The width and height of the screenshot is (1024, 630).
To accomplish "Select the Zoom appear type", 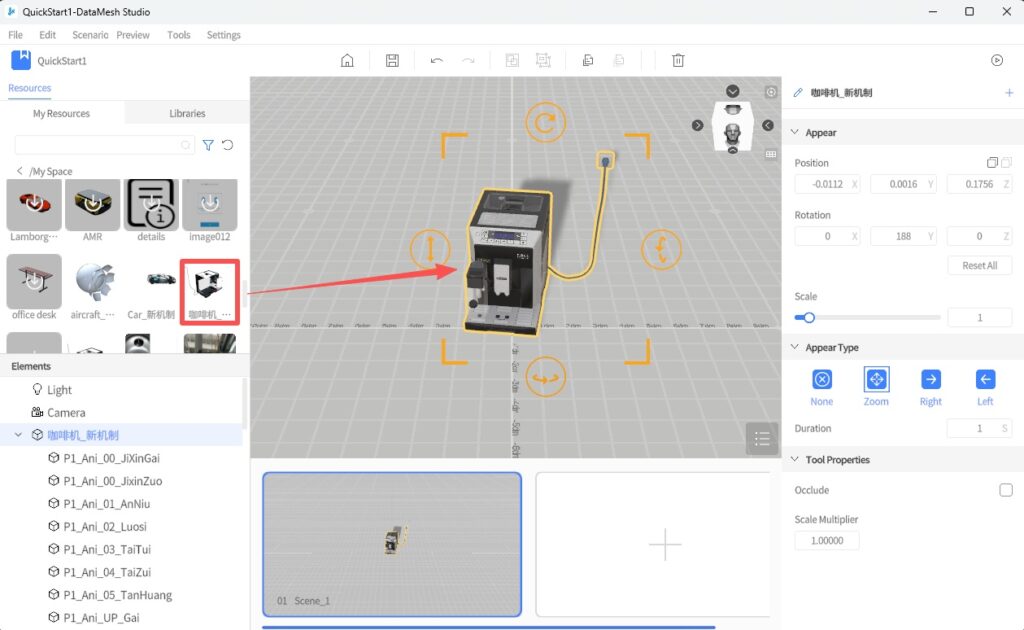I will click(876, 380).
